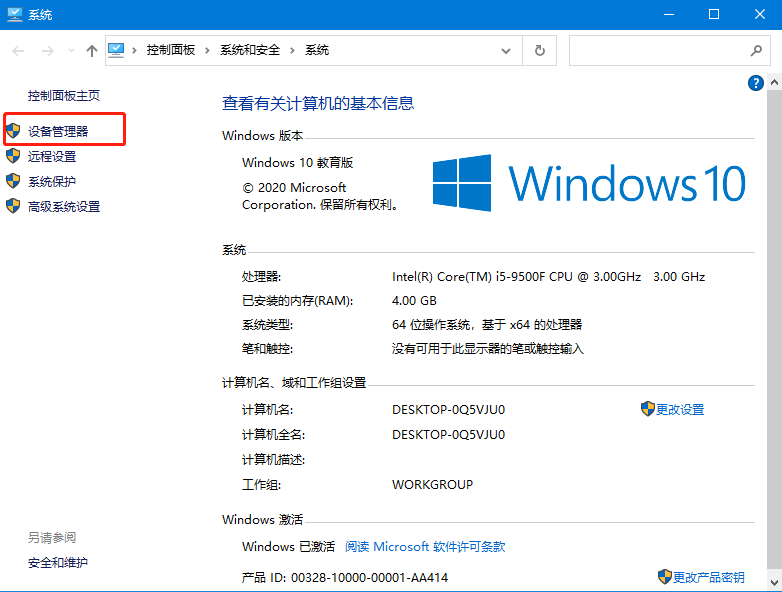Click shield icon beside 更改产品密钥

665,577
